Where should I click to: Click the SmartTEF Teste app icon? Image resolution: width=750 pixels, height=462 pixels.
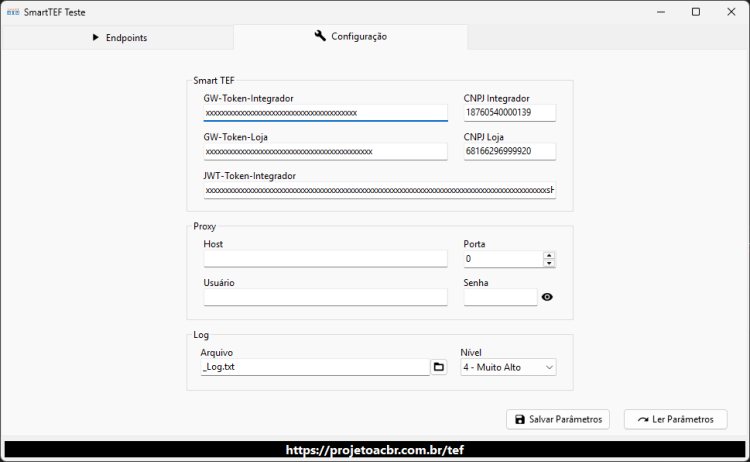(x=13, y=12)
